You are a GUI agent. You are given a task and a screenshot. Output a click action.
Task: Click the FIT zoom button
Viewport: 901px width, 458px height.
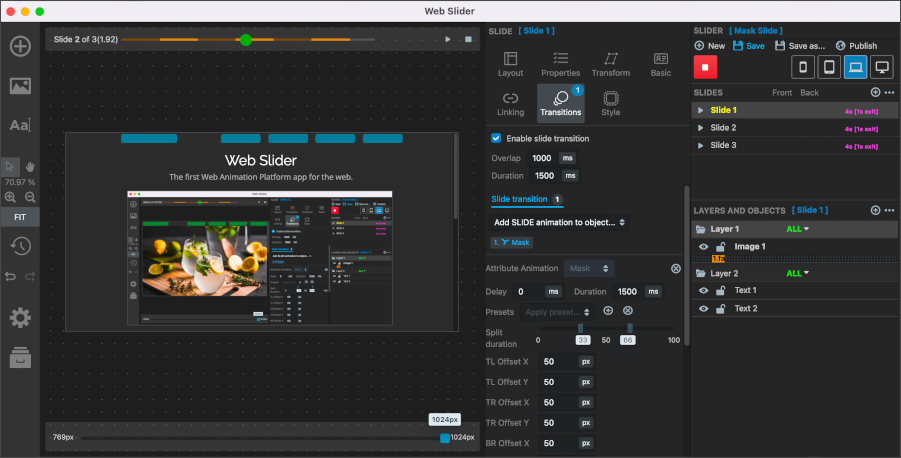point(20,217)
